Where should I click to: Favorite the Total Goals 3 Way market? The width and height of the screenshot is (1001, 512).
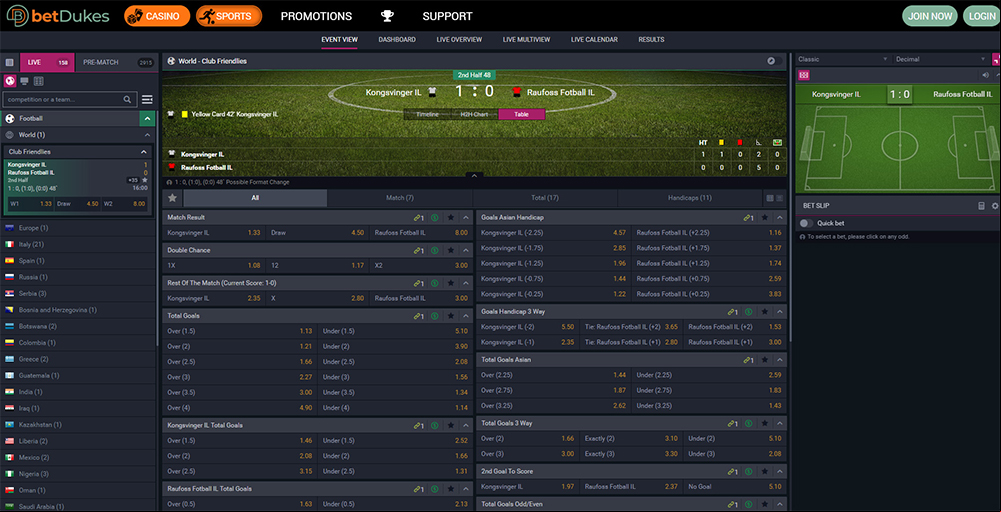point(764,423)
